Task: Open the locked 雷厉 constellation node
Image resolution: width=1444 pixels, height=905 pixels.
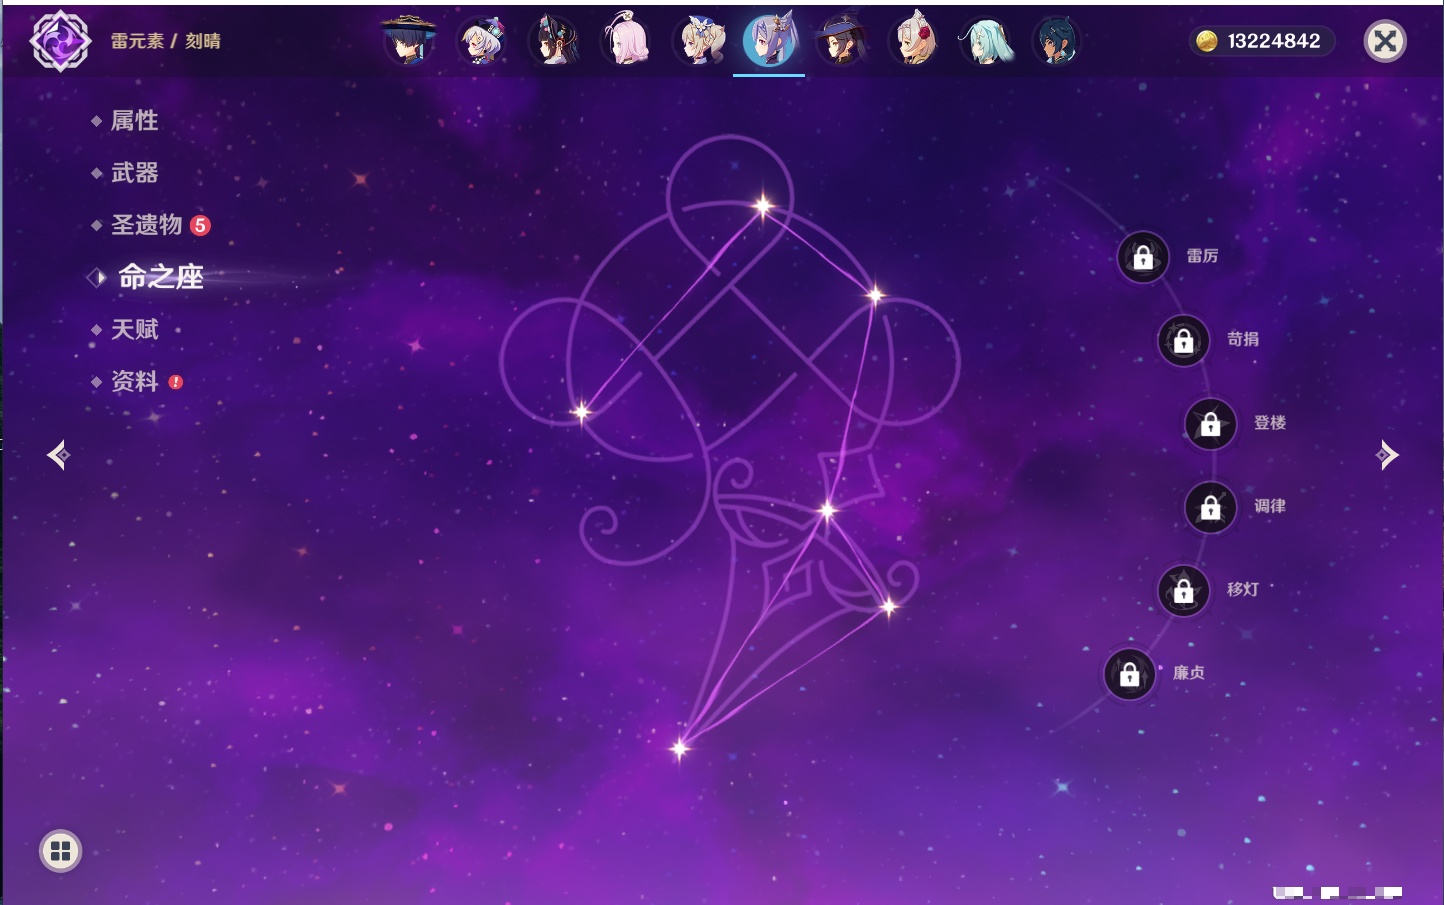Action: pos(1143,257)
